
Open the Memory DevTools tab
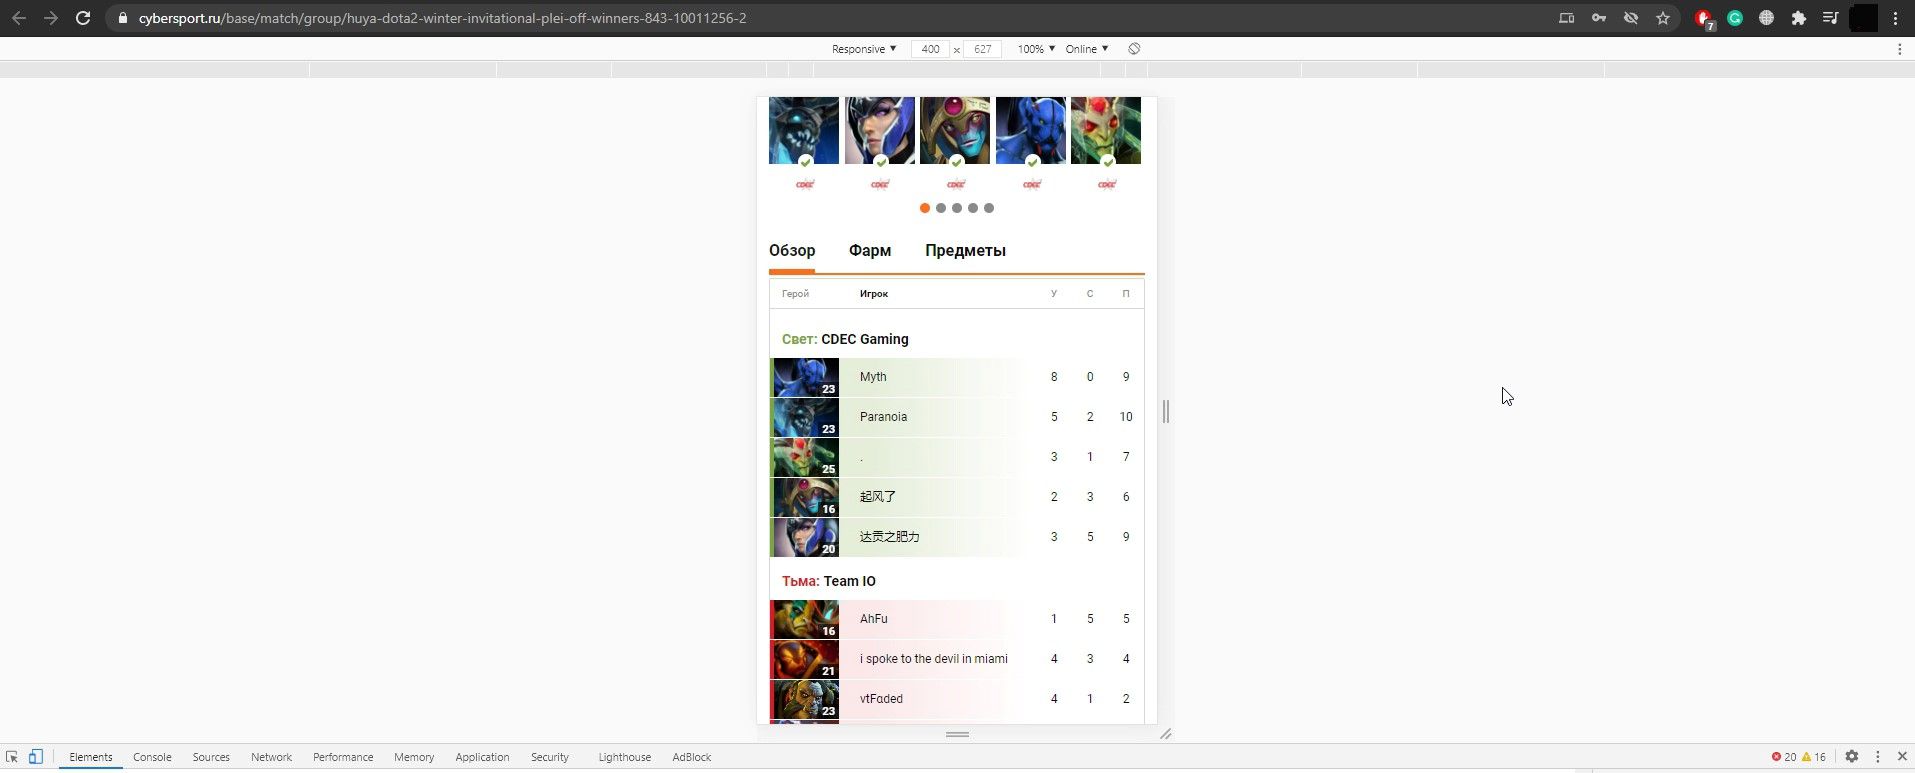tap(414, 757)
